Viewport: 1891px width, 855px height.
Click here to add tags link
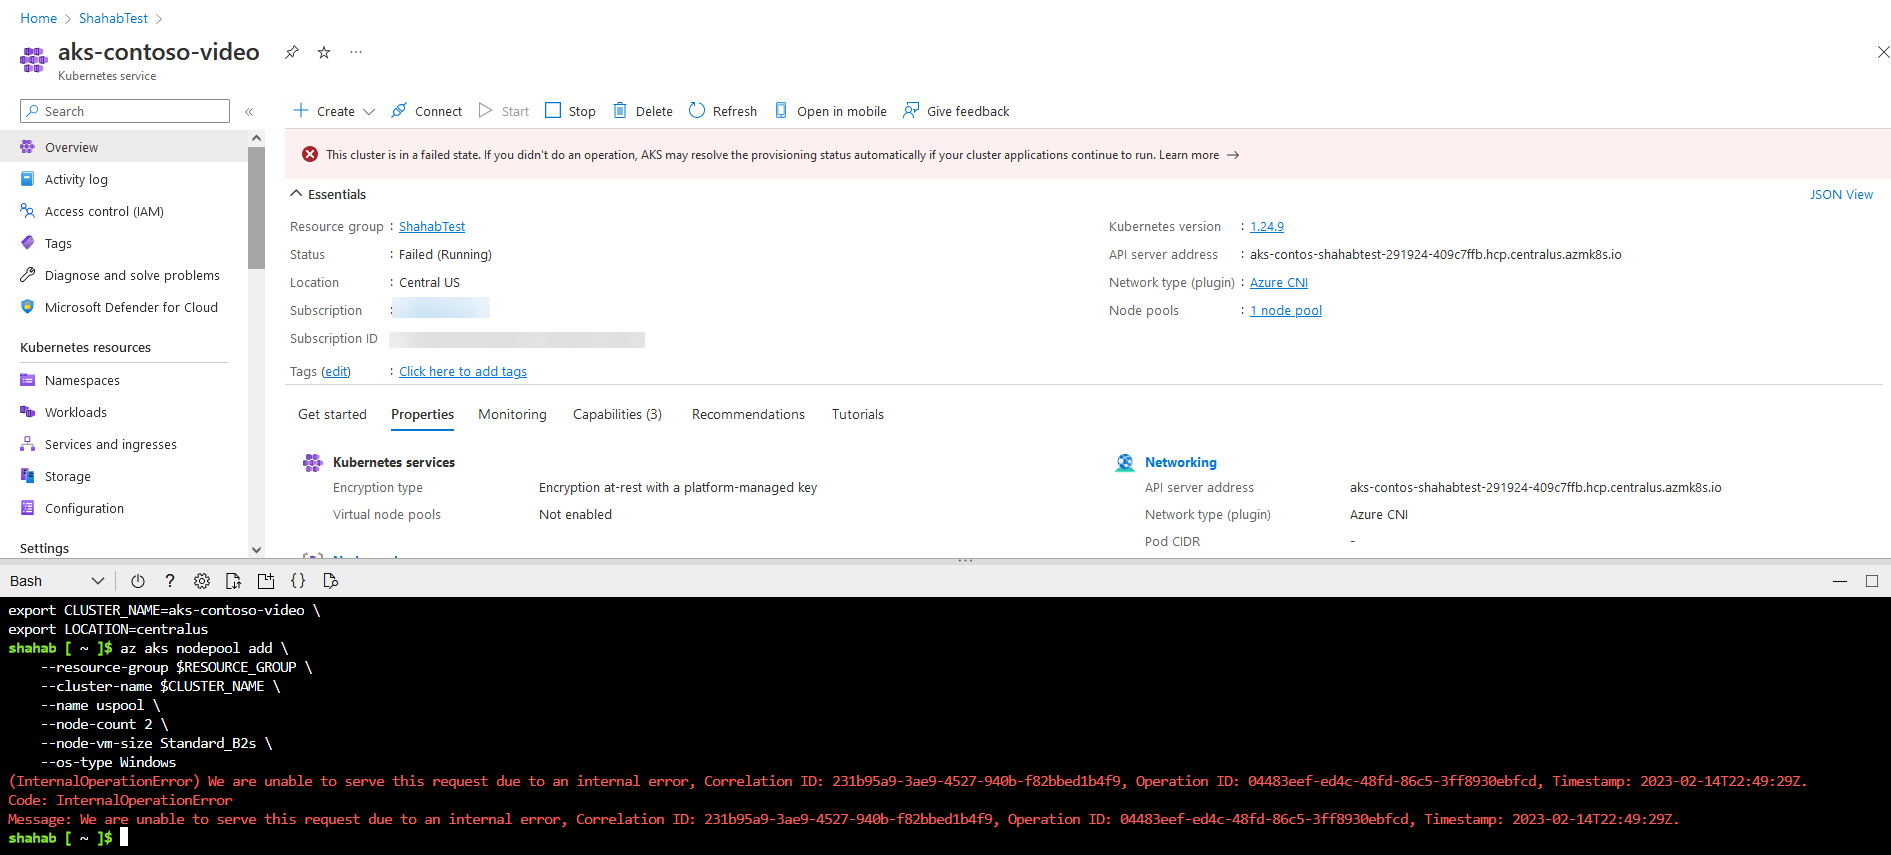click(463, 372)
